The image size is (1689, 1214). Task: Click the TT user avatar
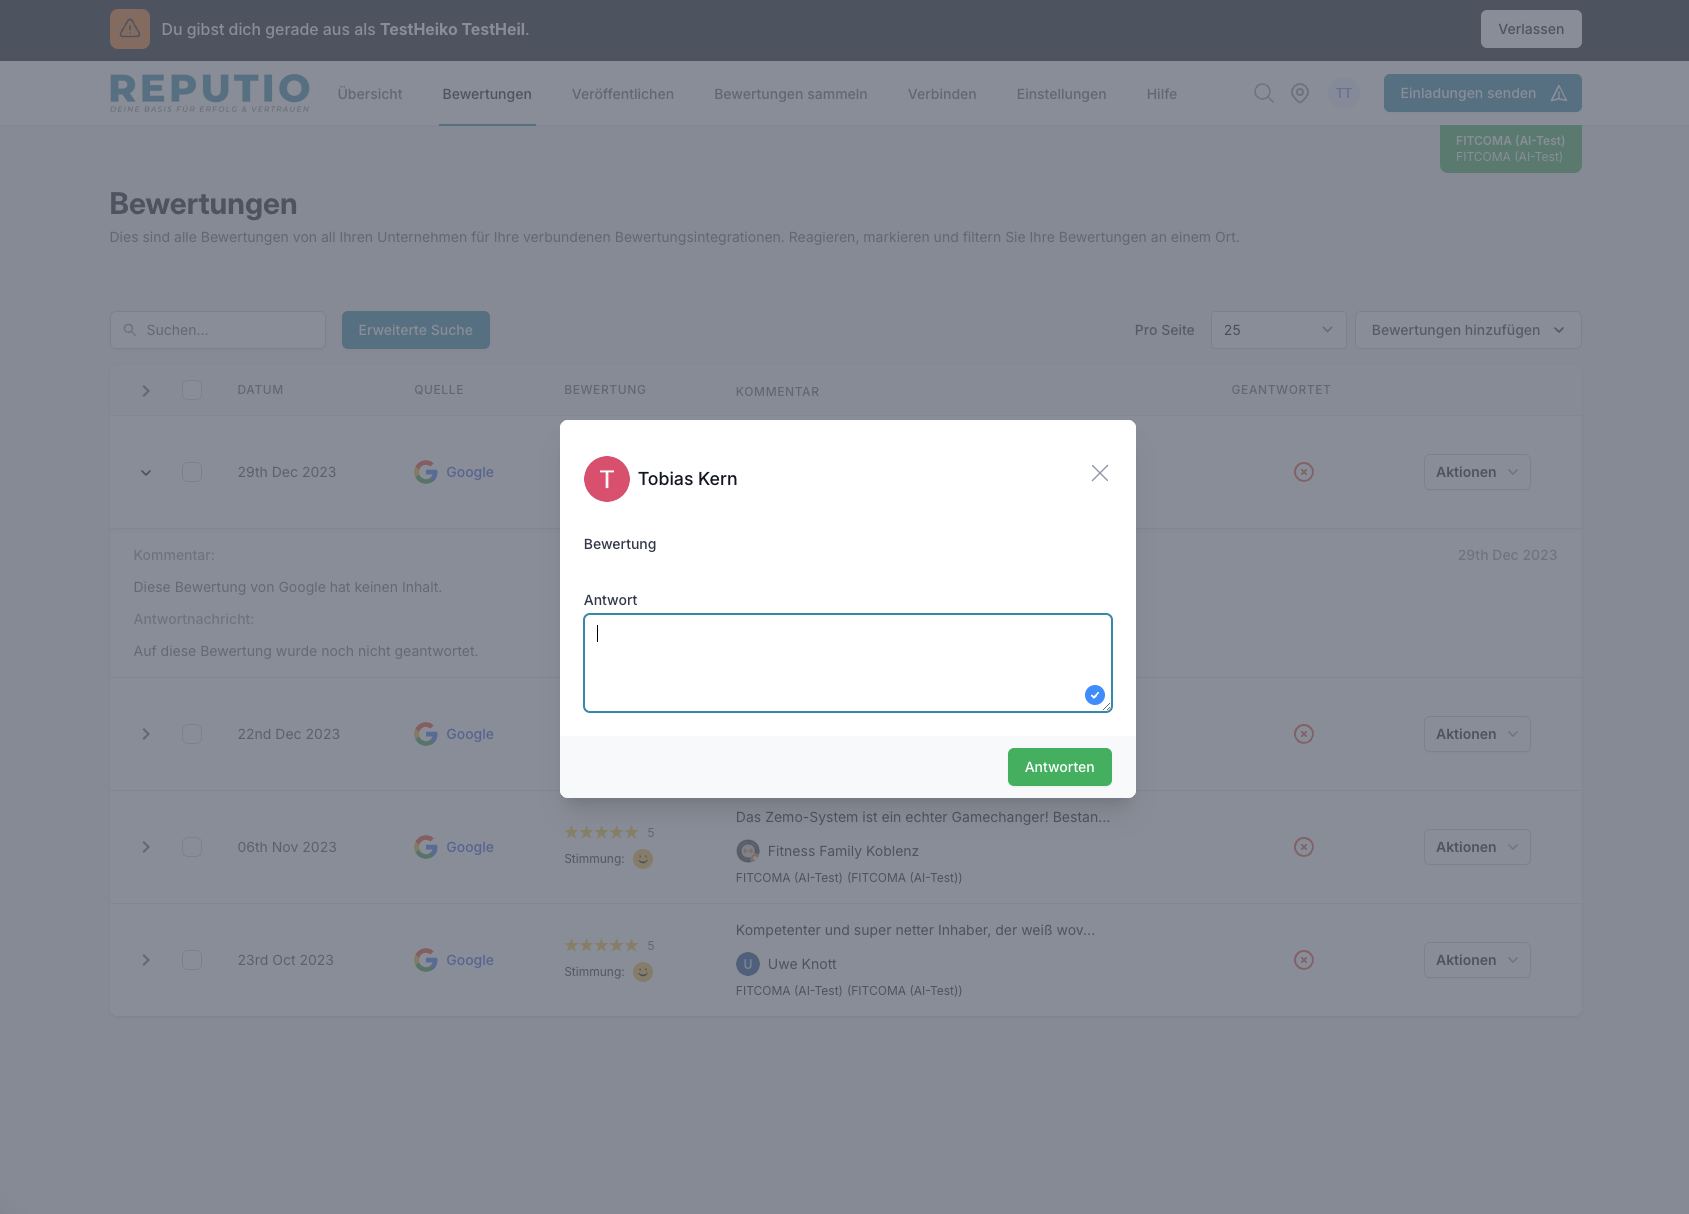[1343, 93]
